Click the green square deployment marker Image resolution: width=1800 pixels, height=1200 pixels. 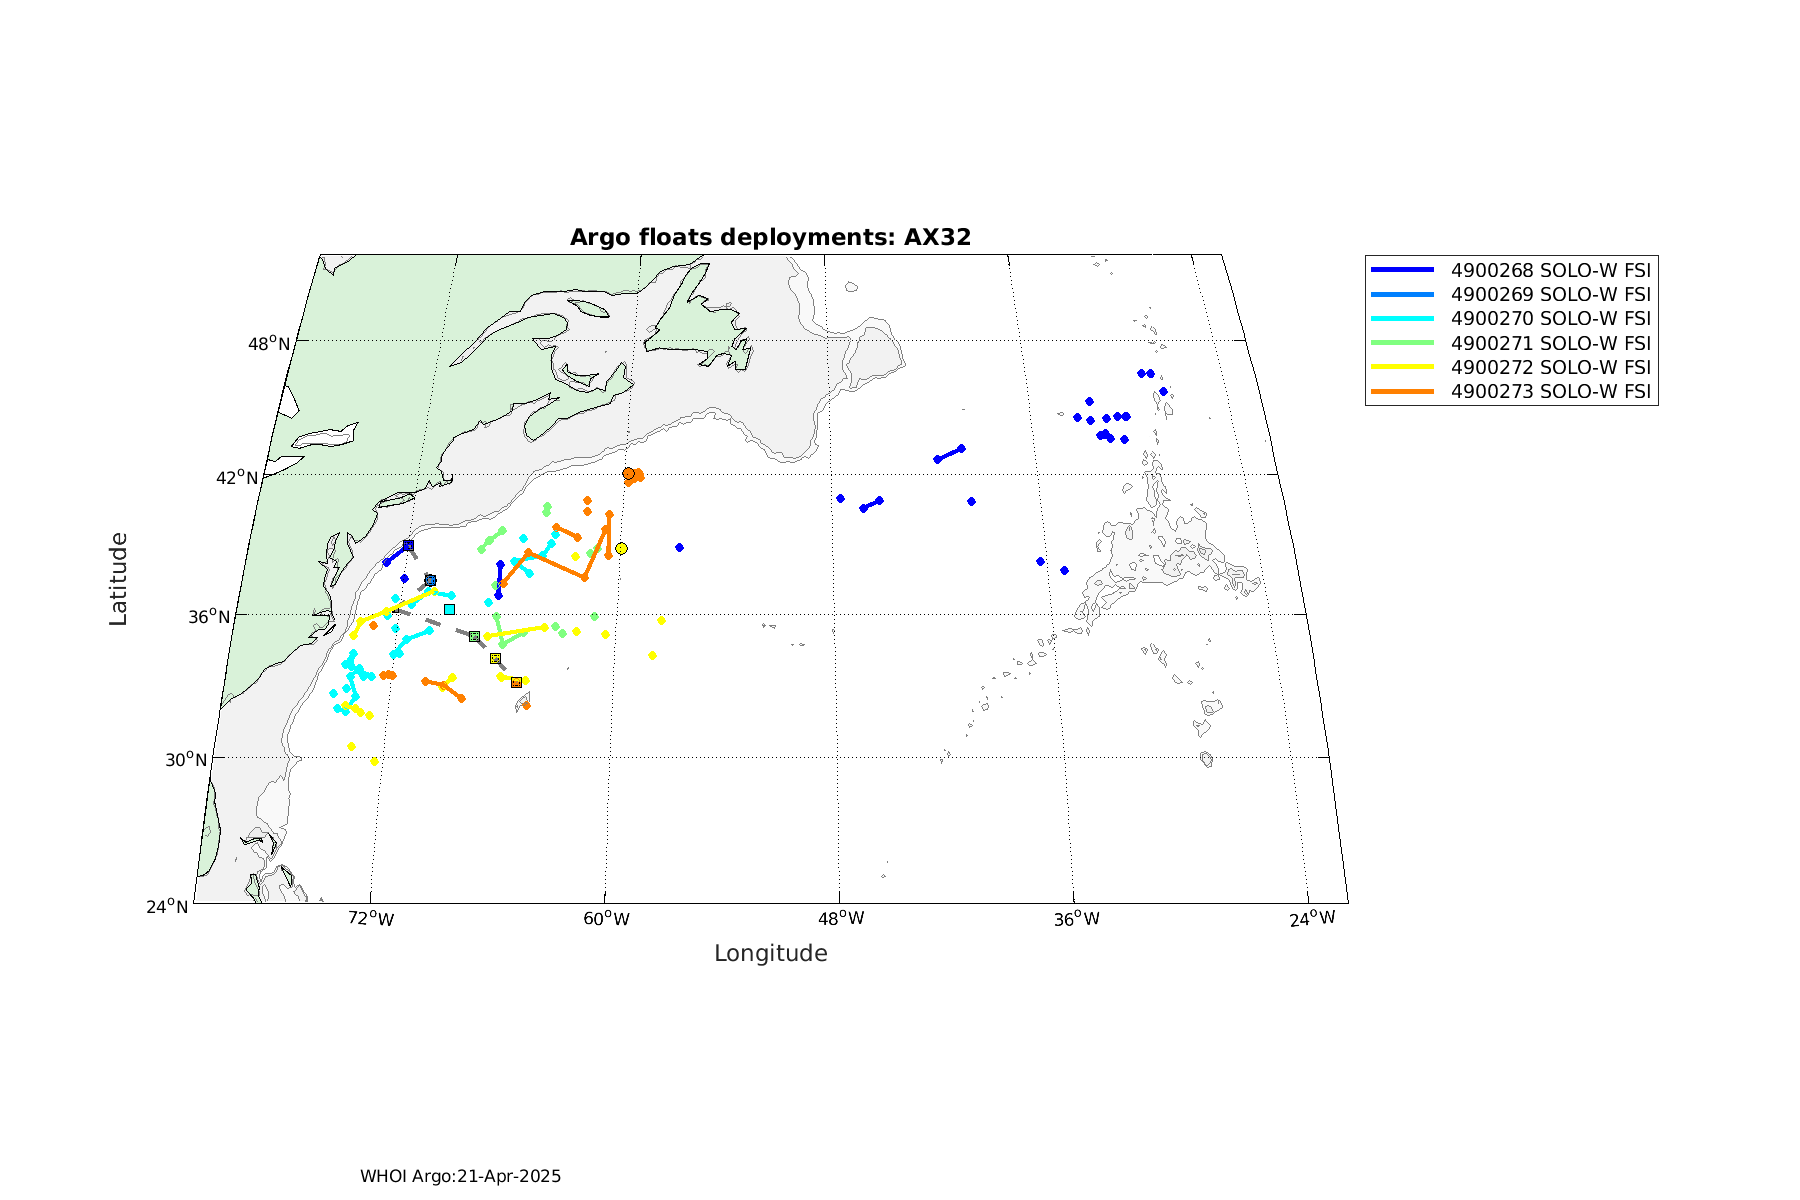click(474, 636)
